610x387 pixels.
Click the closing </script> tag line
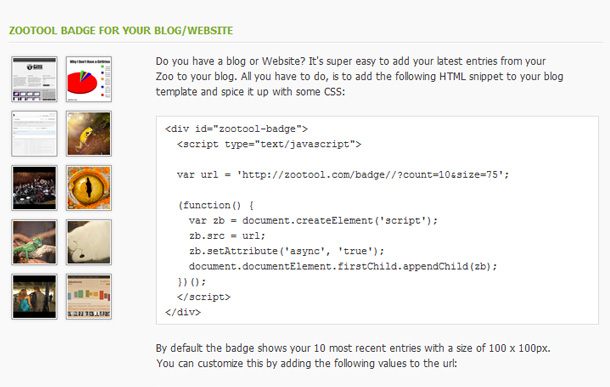click(x=204, y=297)
